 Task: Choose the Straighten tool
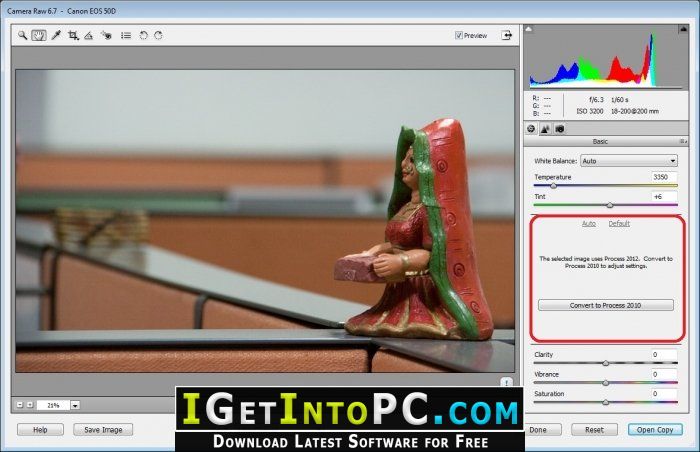coord(89,35)
